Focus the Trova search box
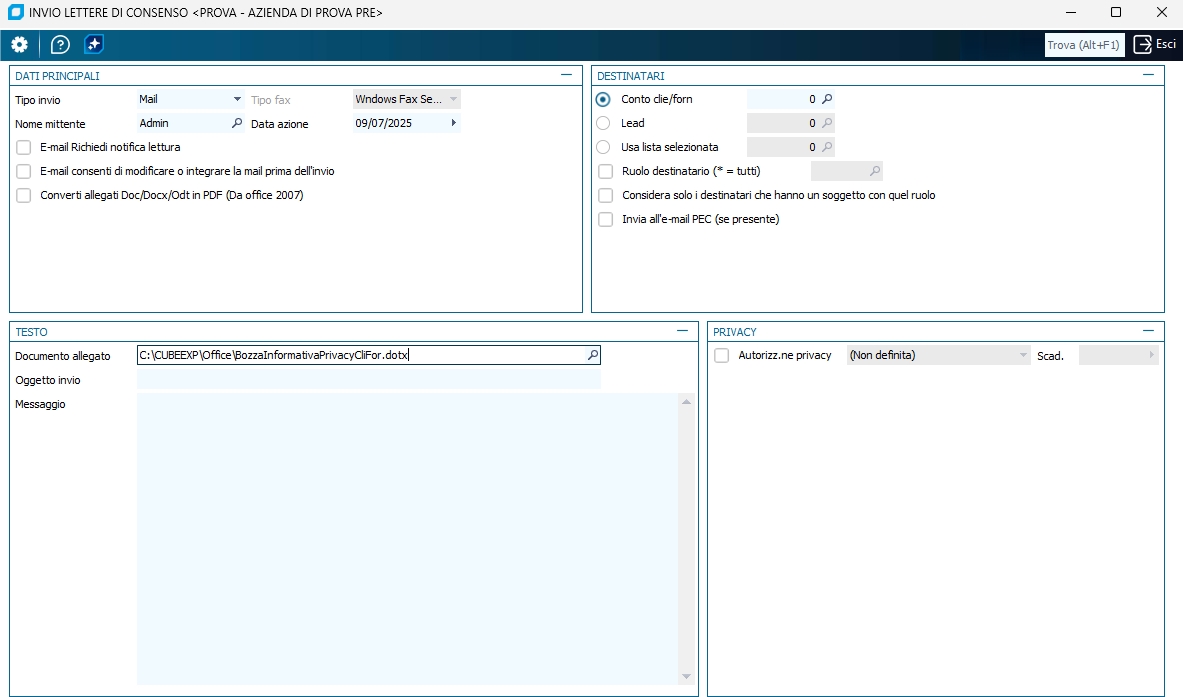 [1084, 45]
